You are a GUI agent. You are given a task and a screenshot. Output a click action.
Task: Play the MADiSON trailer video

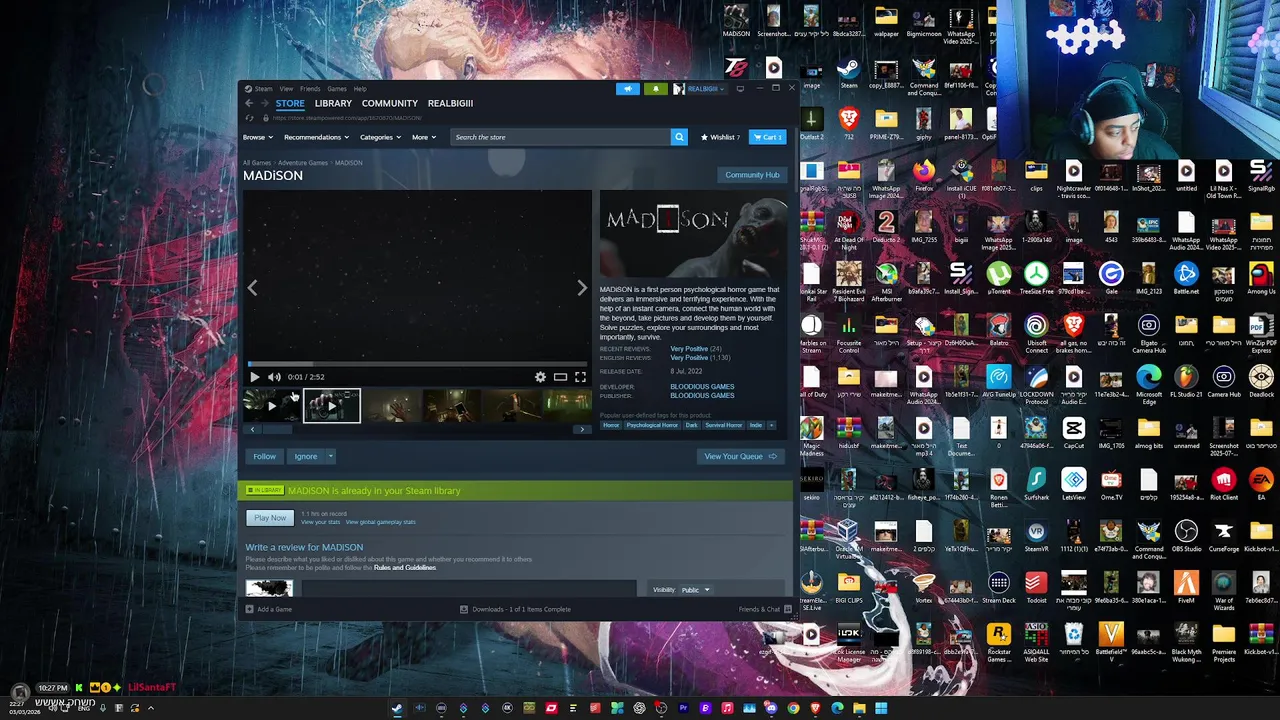254,377
